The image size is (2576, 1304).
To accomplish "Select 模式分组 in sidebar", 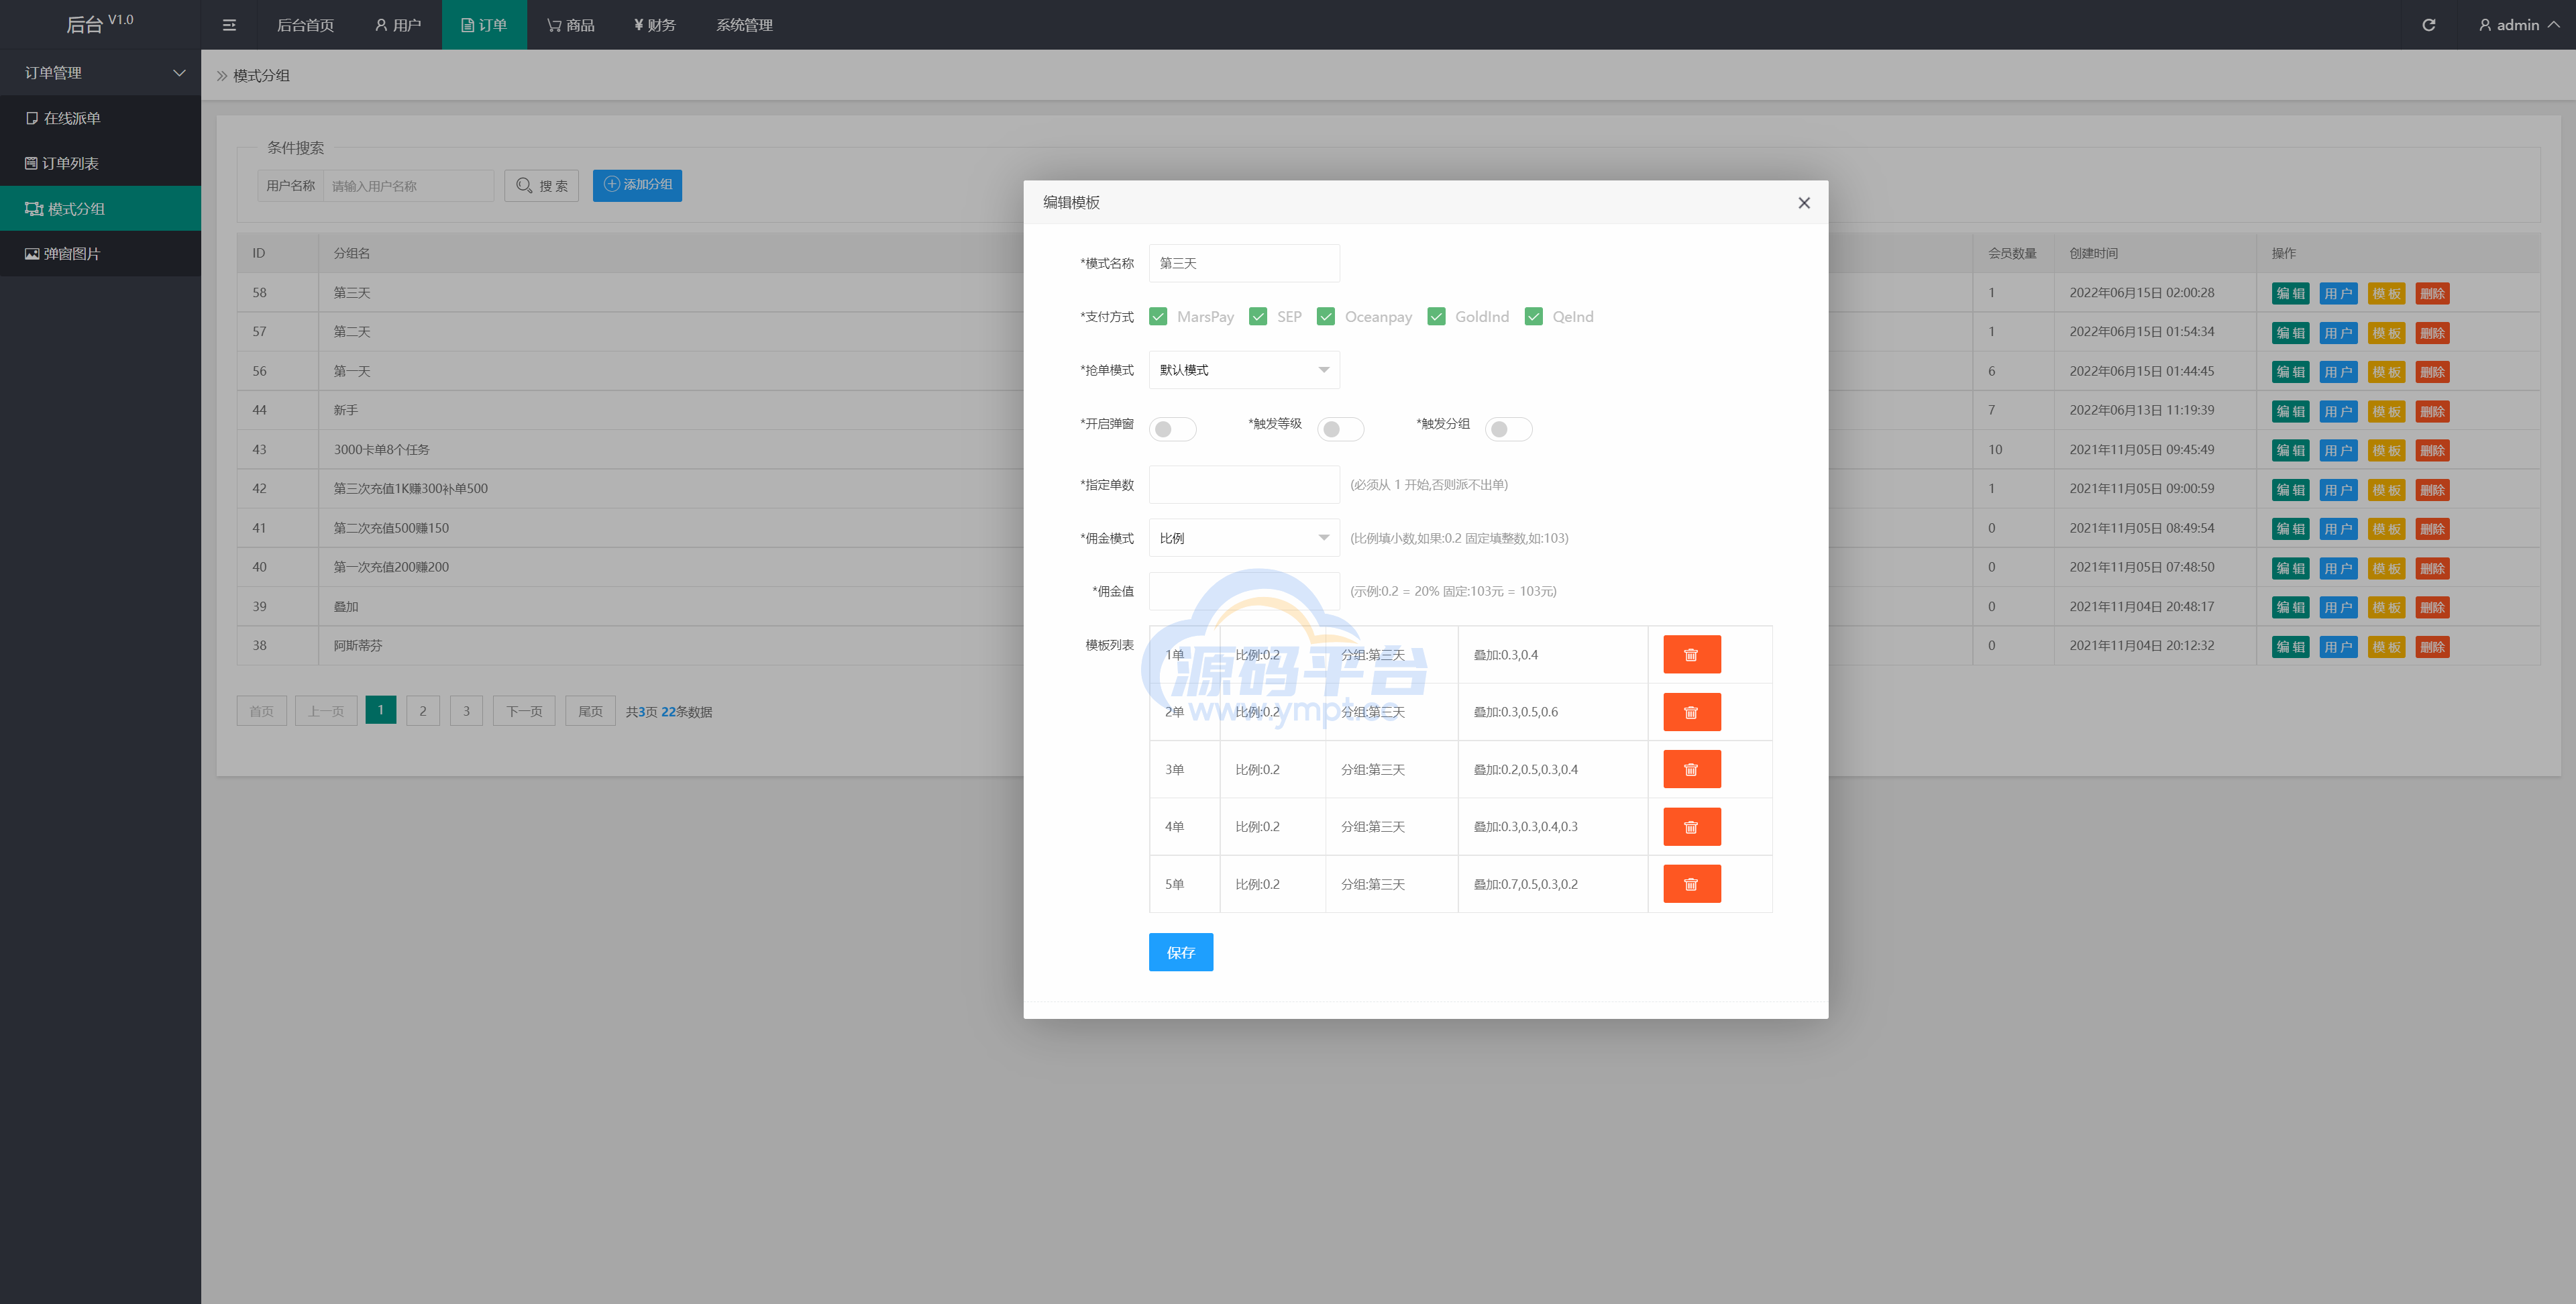I will click(x=100, y=209).
